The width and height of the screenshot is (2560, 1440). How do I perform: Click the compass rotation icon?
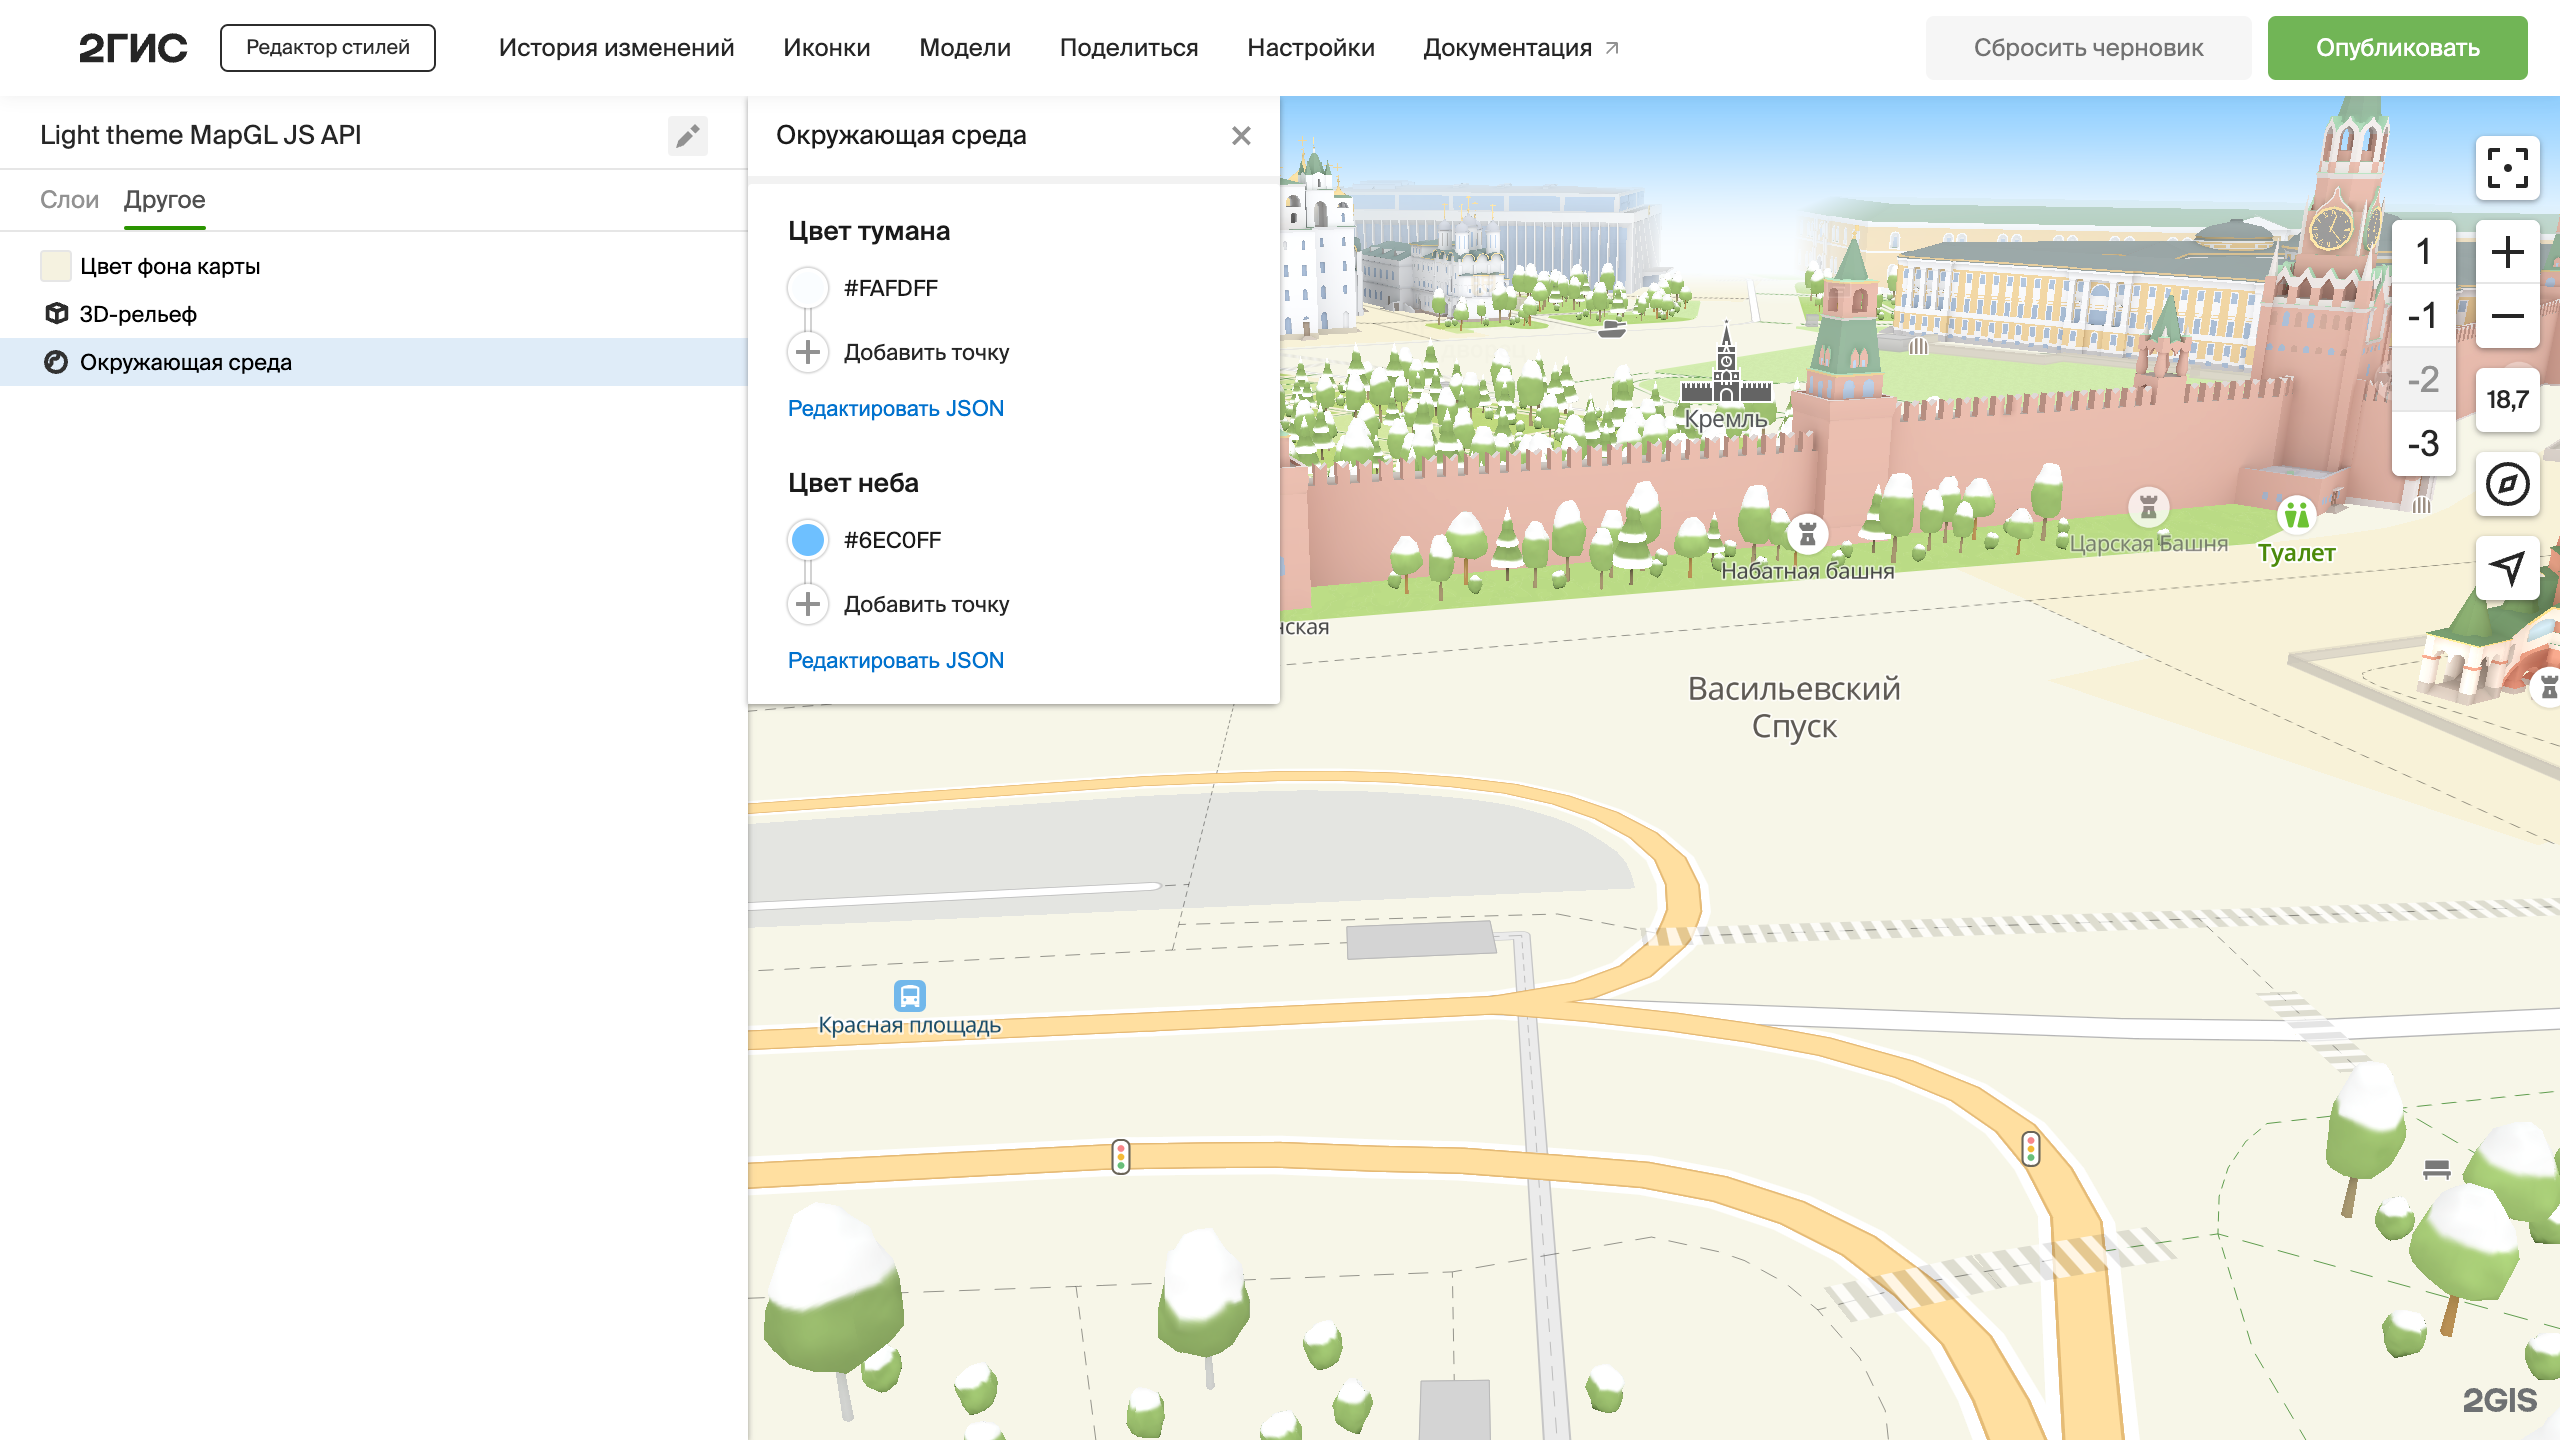click(2507, 484)
